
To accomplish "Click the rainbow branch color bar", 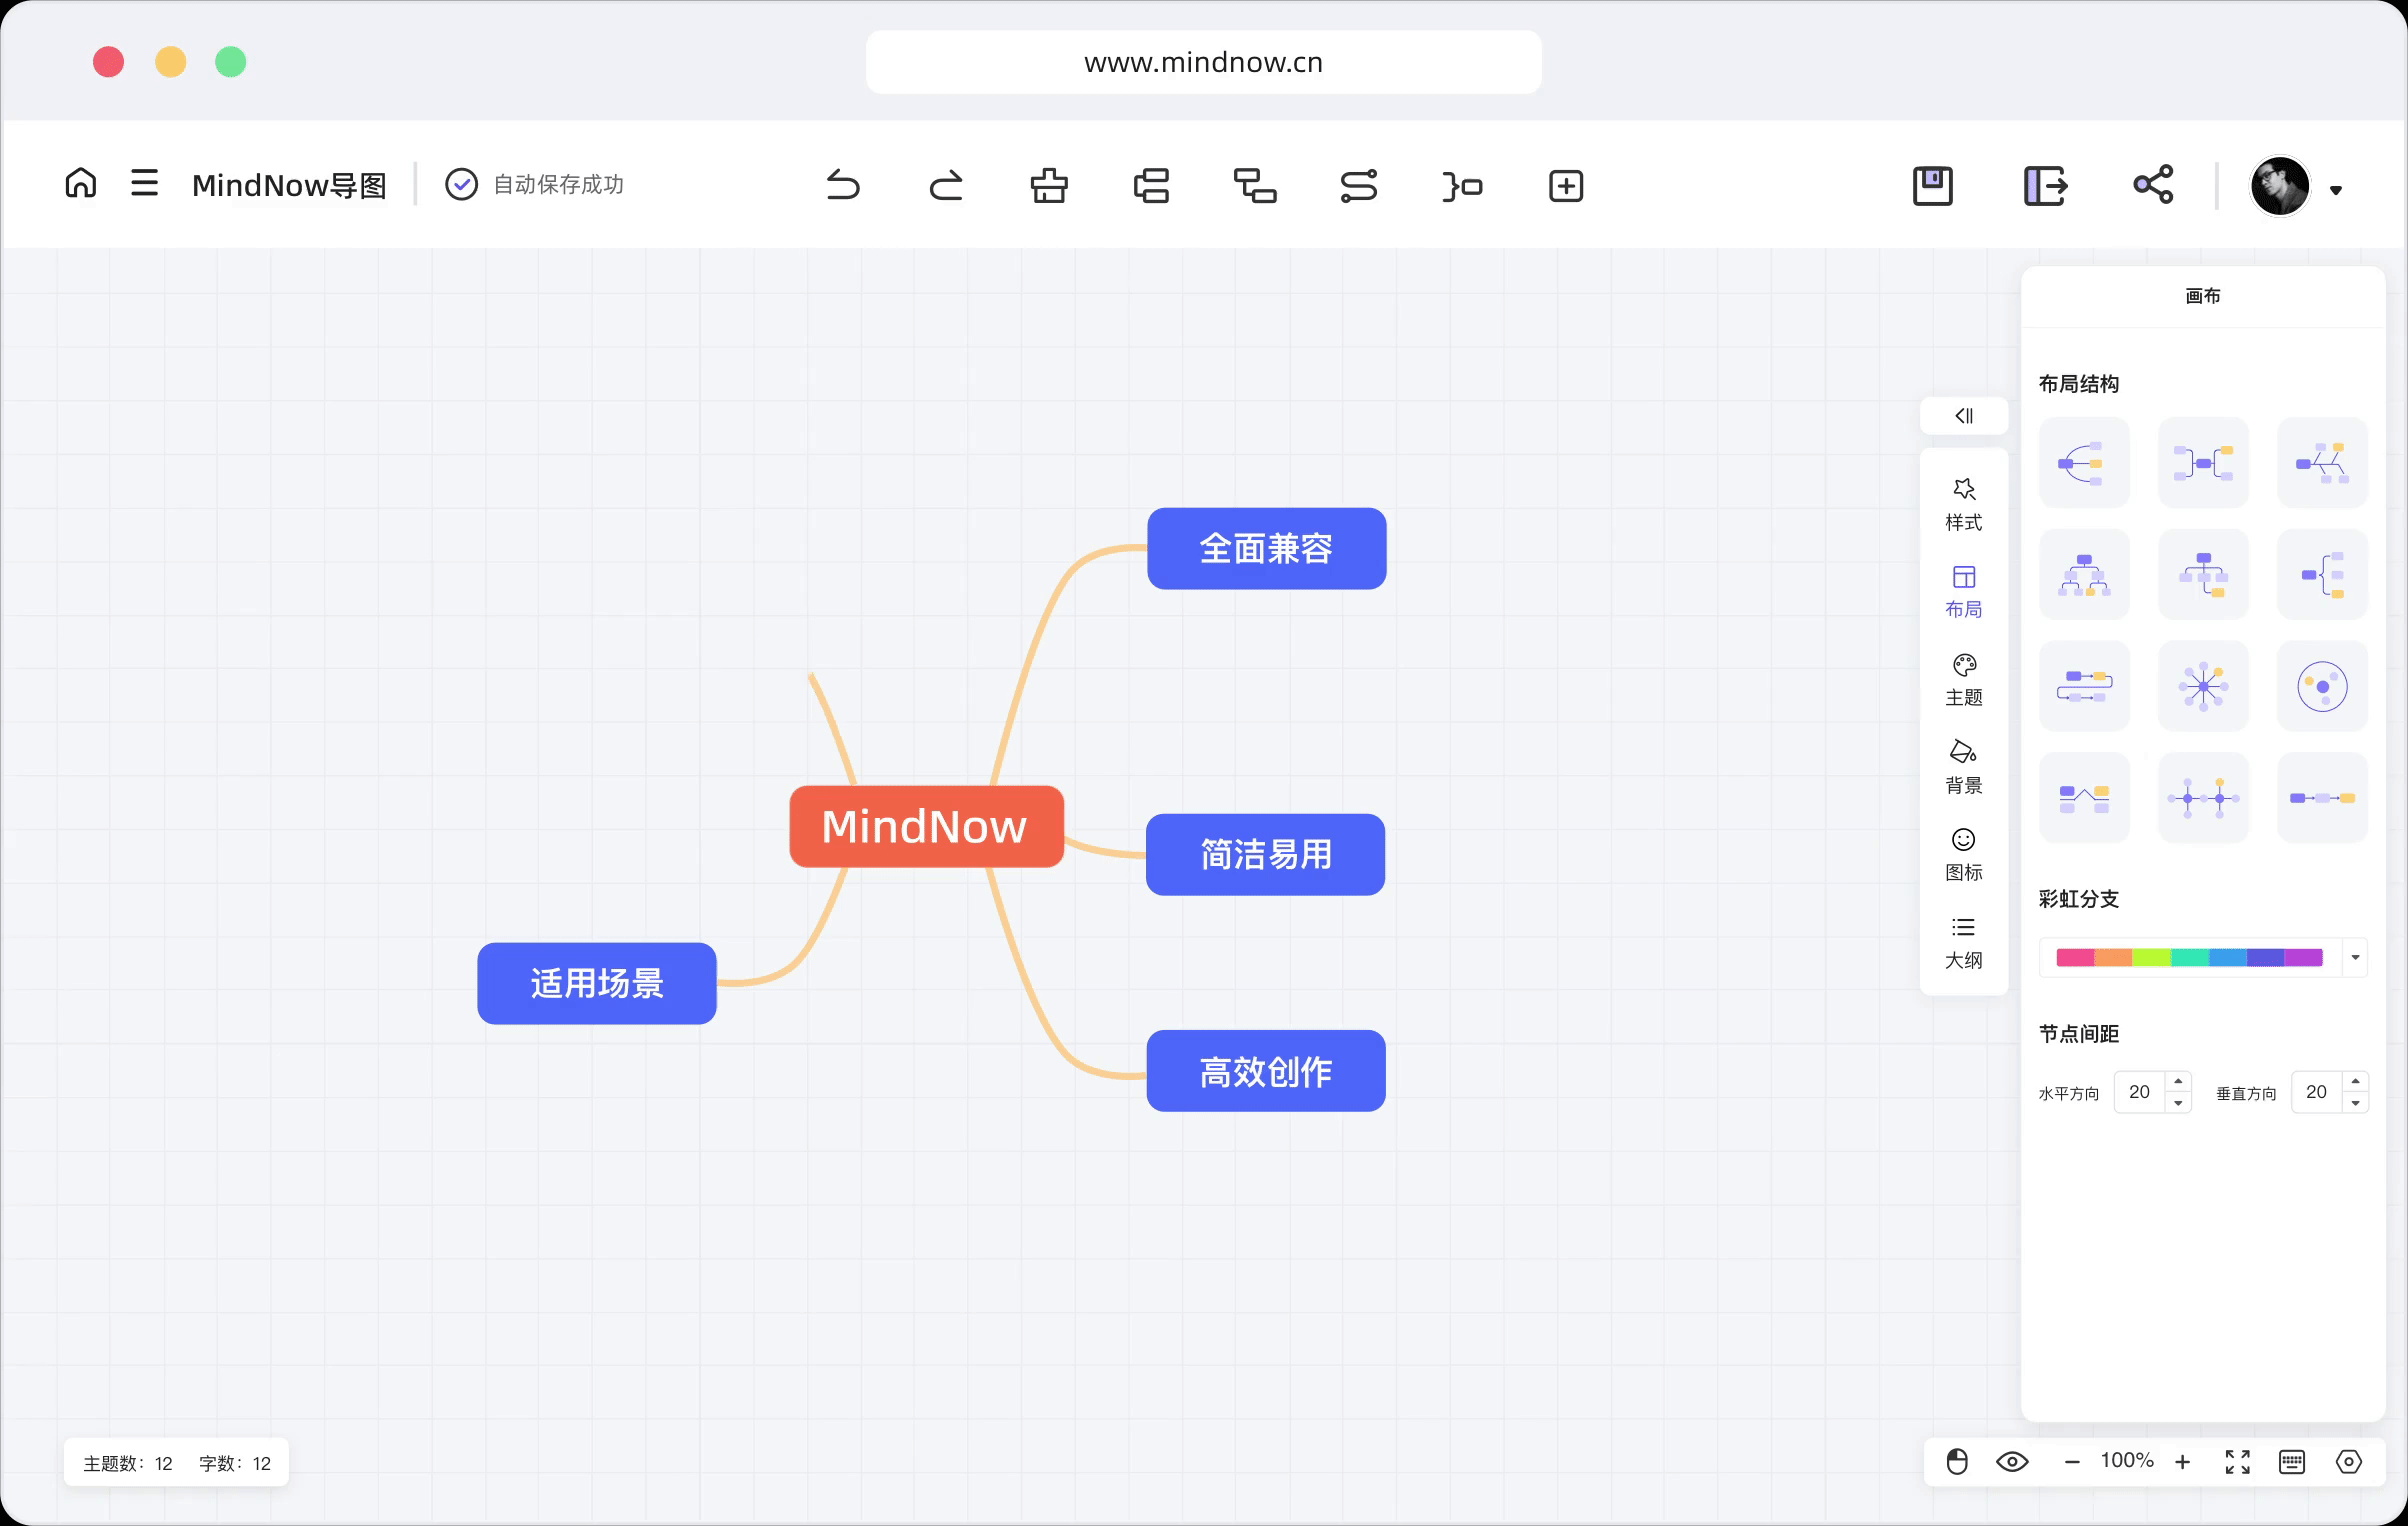I will (2189, 958).
